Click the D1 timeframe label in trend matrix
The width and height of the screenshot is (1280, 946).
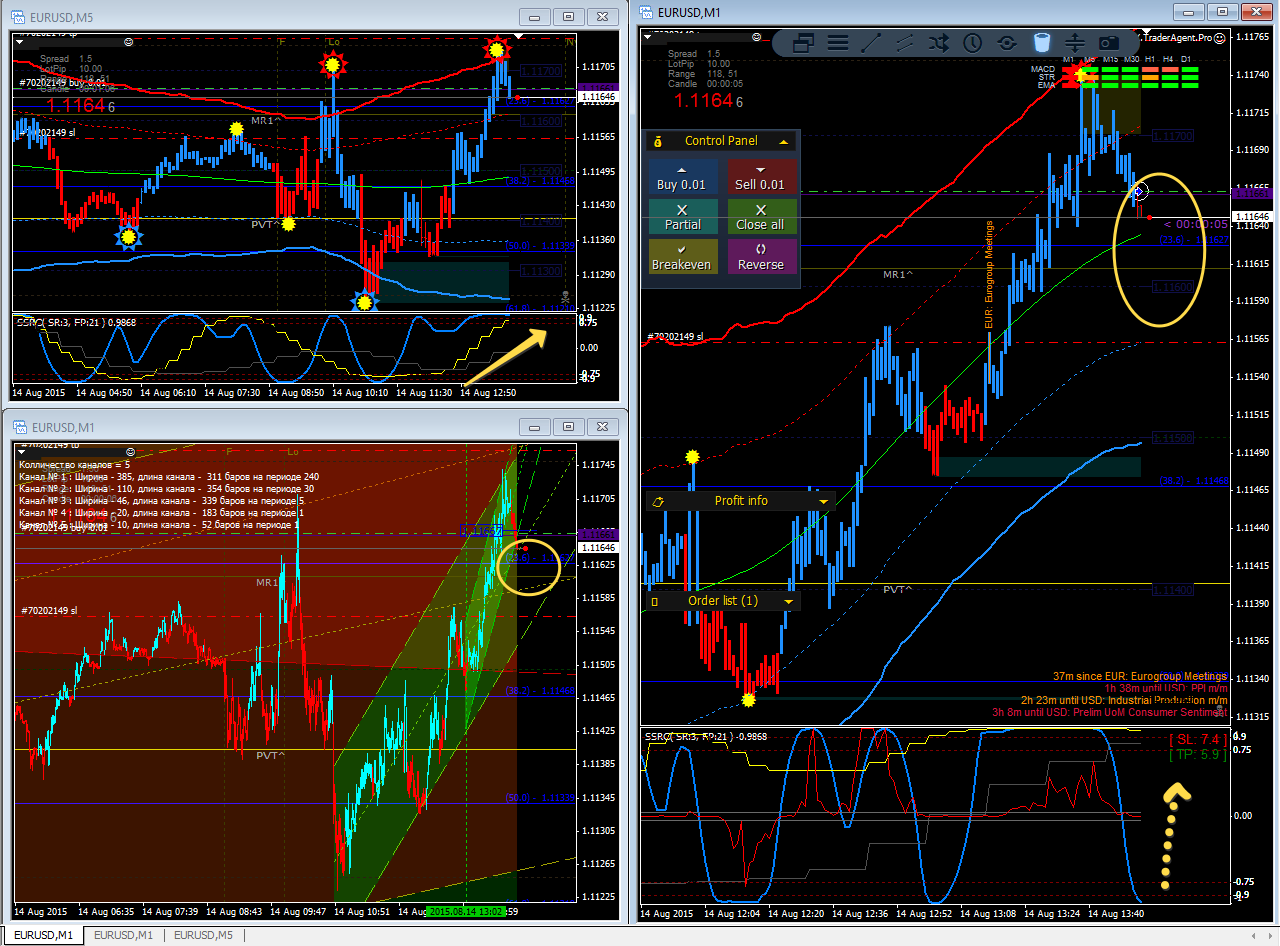[1186, 59]
